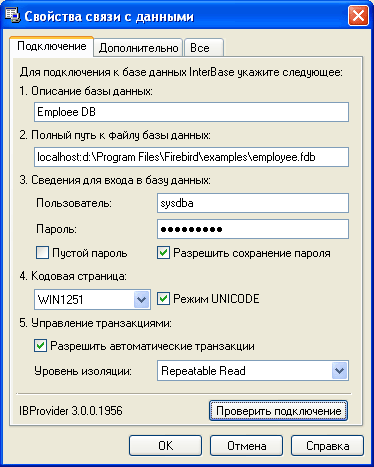Open help with Справка button
The height and width of the screenshot is (467, 374).
(x=327, y=446)
